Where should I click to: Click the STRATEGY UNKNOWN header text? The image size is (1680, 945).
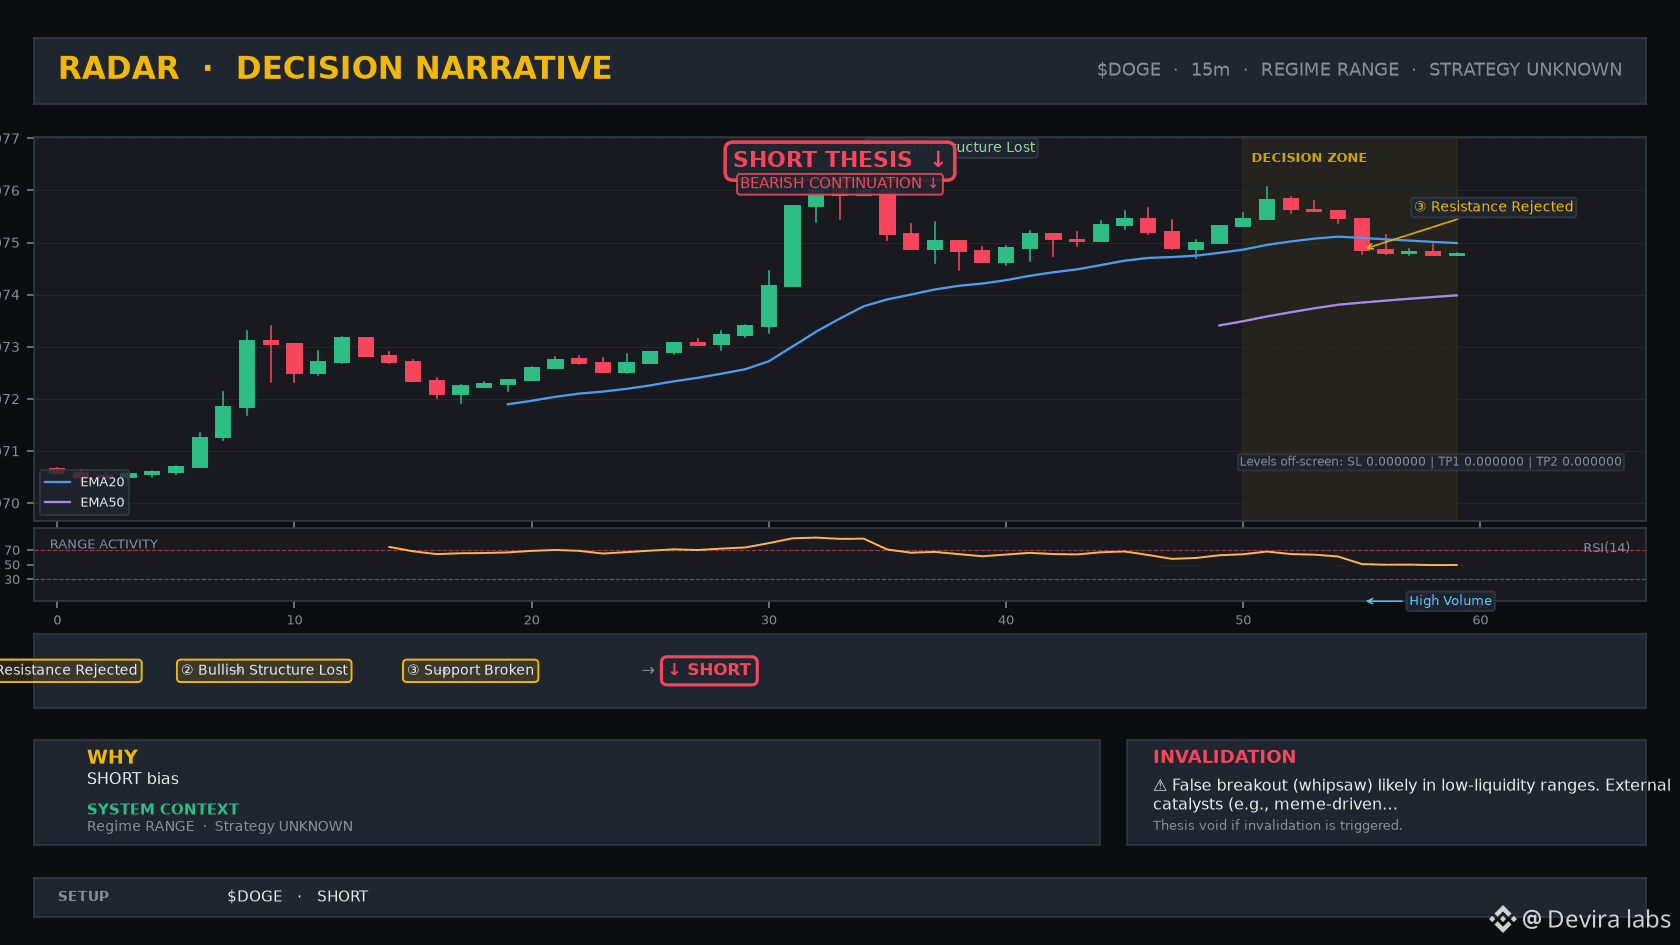1525,70
